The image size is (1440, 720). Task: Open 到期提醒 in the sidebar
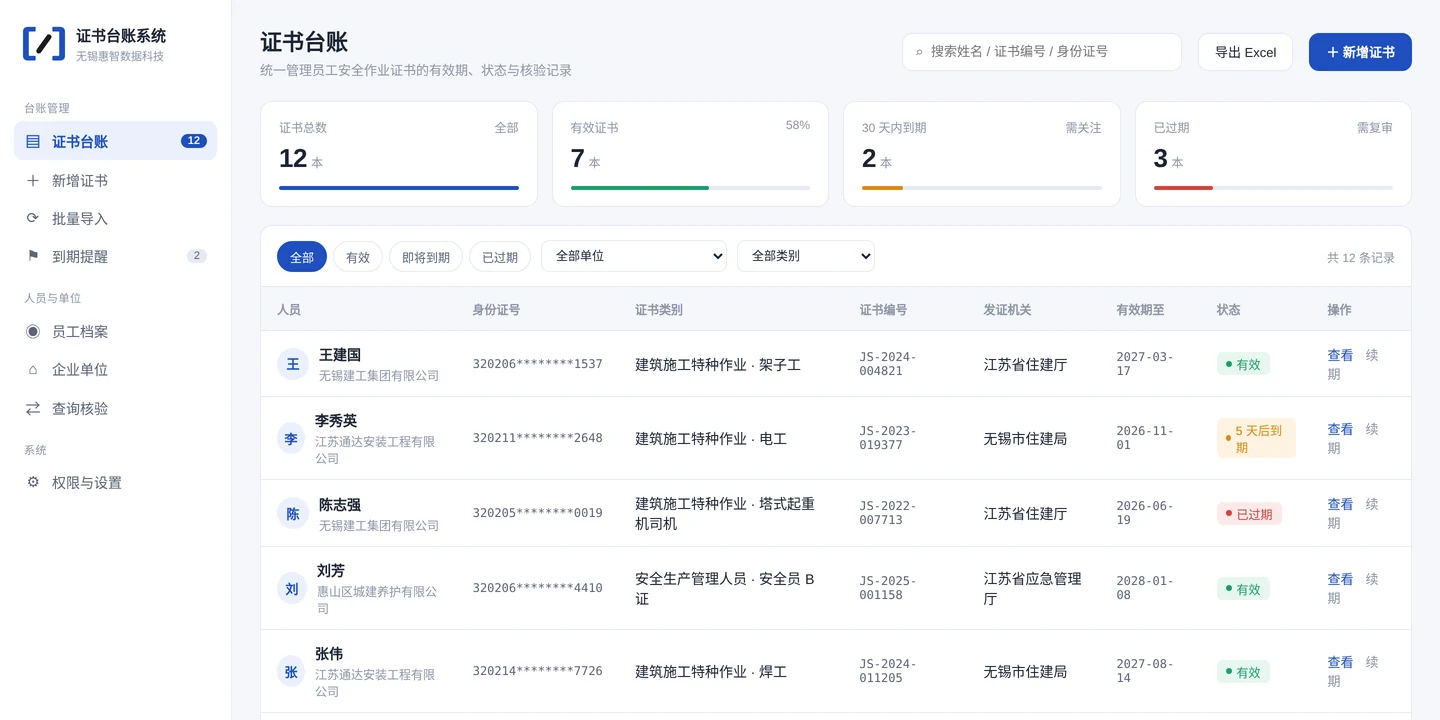click(115, 256)
